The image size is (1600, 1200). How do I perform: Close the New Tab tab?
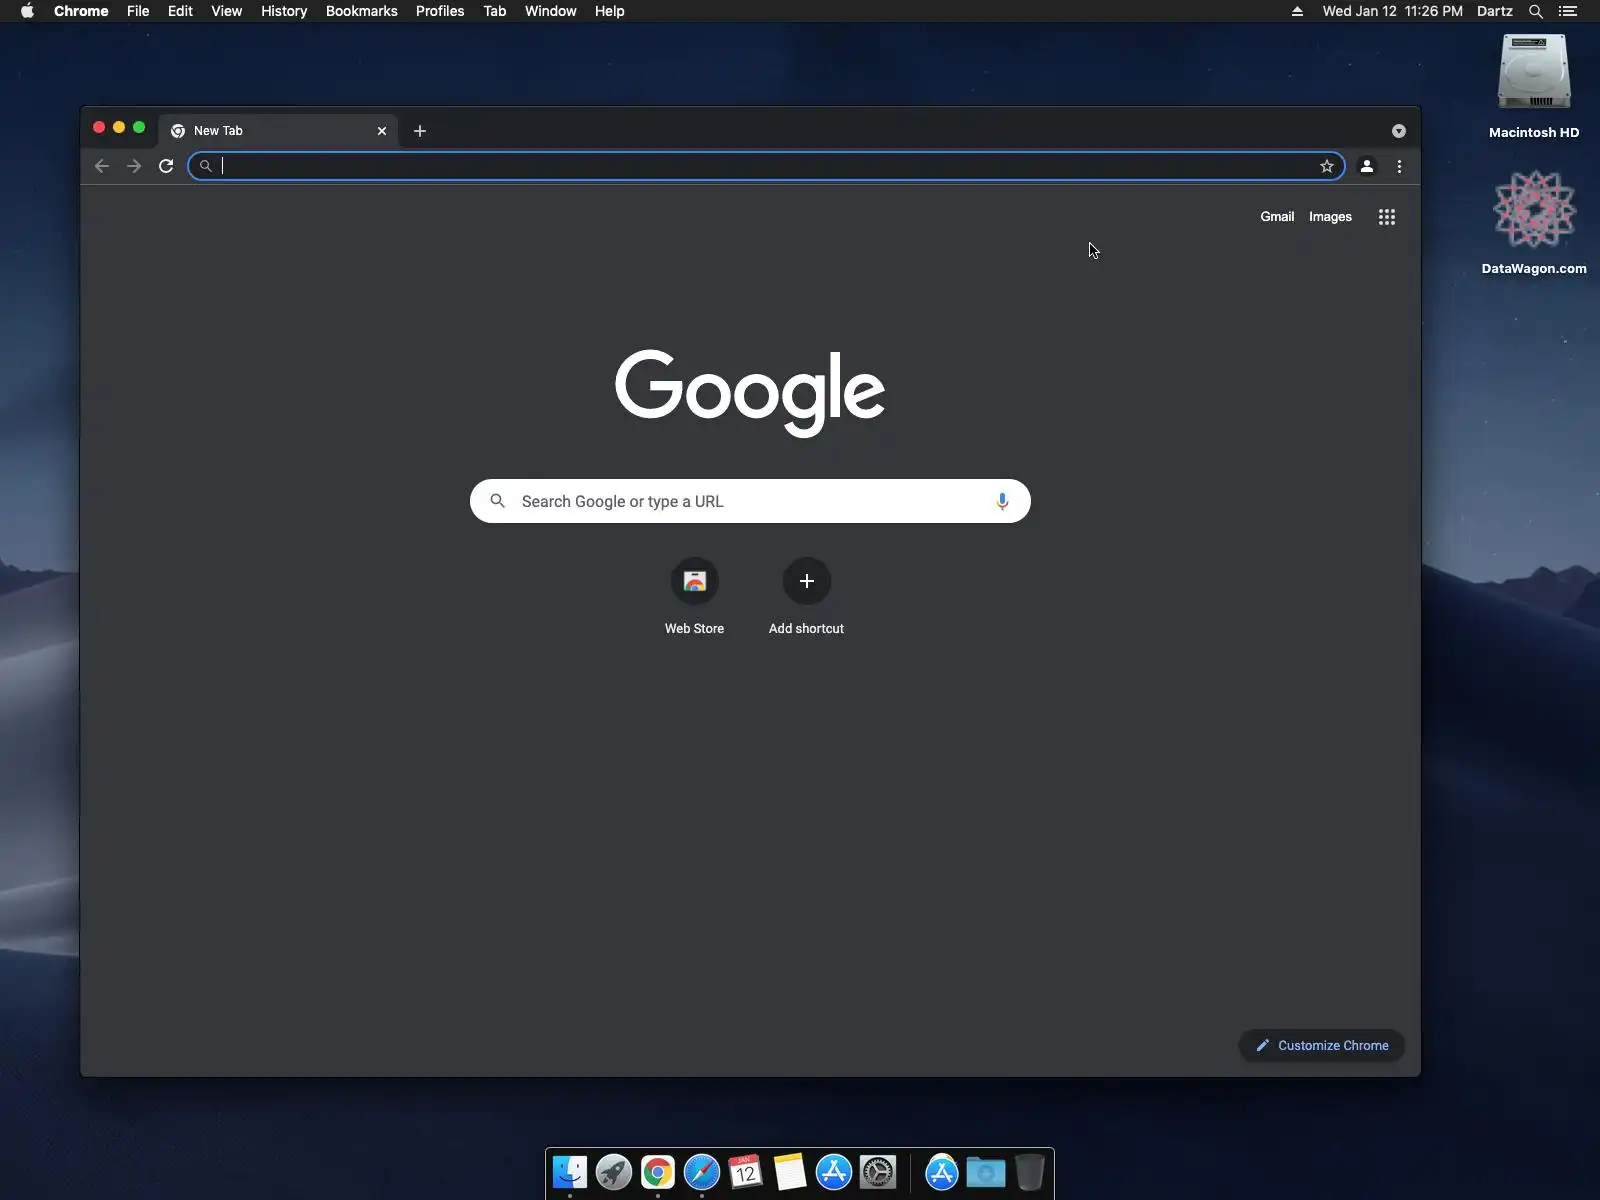pyautogui.click(x=382, y=131)
